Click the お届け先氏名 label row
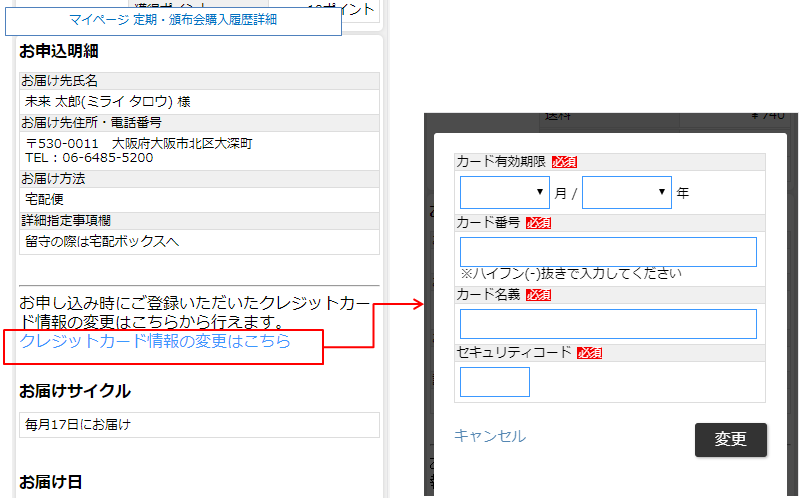This screenshot has height=498, width=800. tap(199, 81)
